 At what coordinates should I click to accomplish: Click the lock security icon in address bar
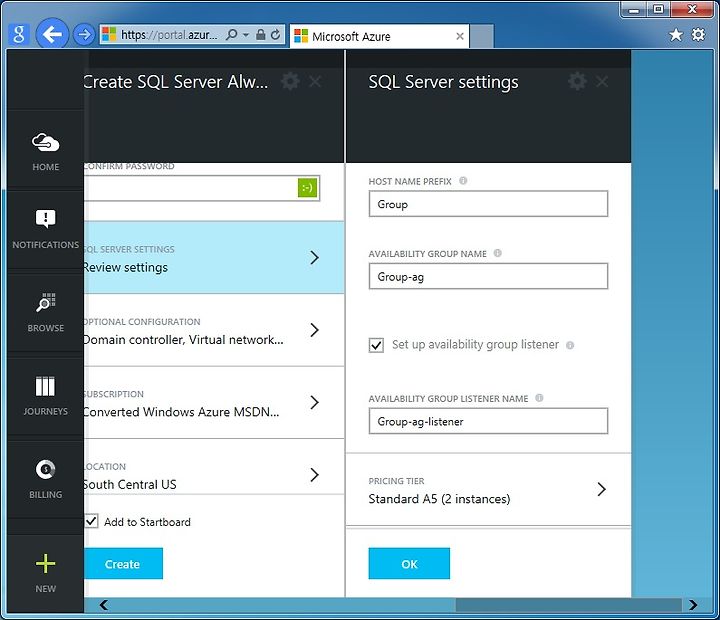tap(260, 34)
